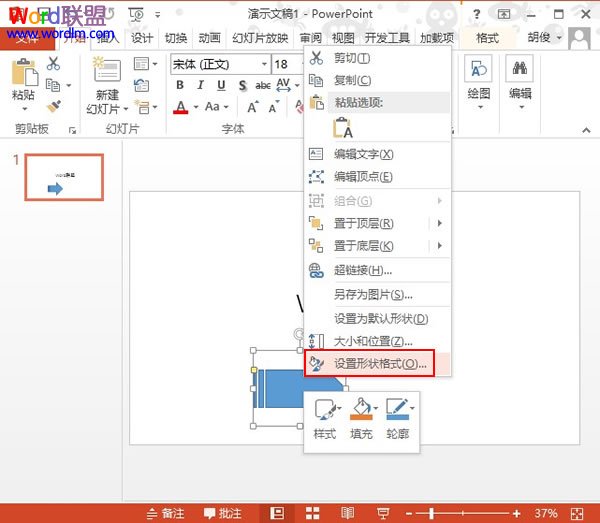Viewport: 600px width, 523px height.
Task: Choose 编辑文字(X) in the context menu
Action: [x=377, y=154]
